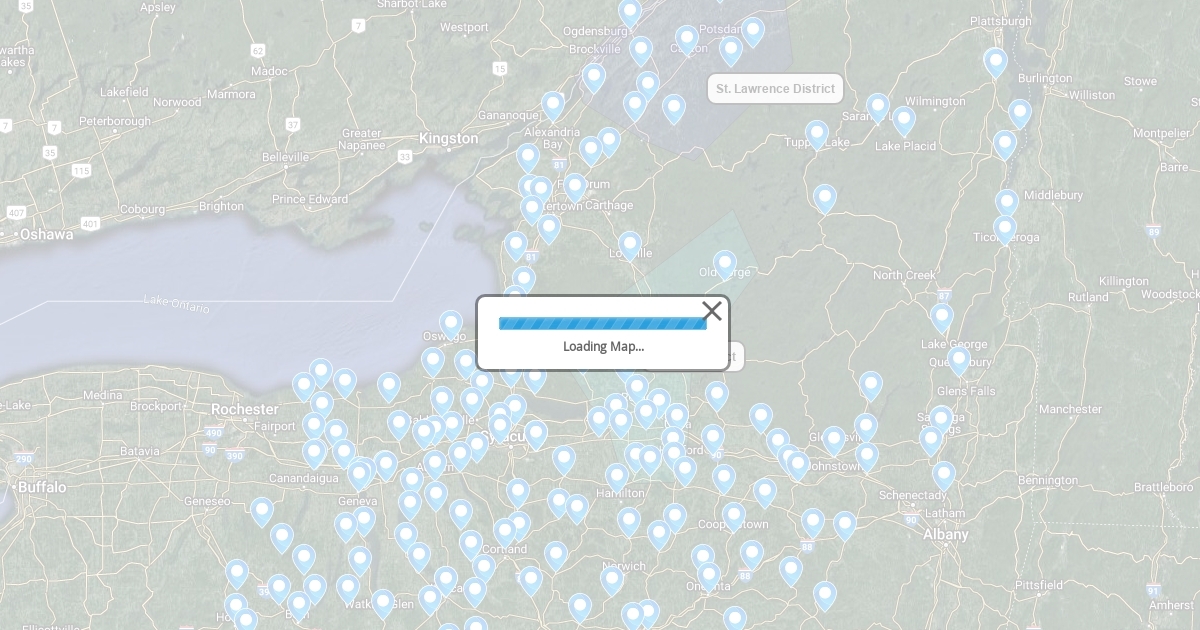The height and width of the screenshot is (630, 1200).
Task: Click the blue loading progress bar
Action: click(x=602, y=323)
